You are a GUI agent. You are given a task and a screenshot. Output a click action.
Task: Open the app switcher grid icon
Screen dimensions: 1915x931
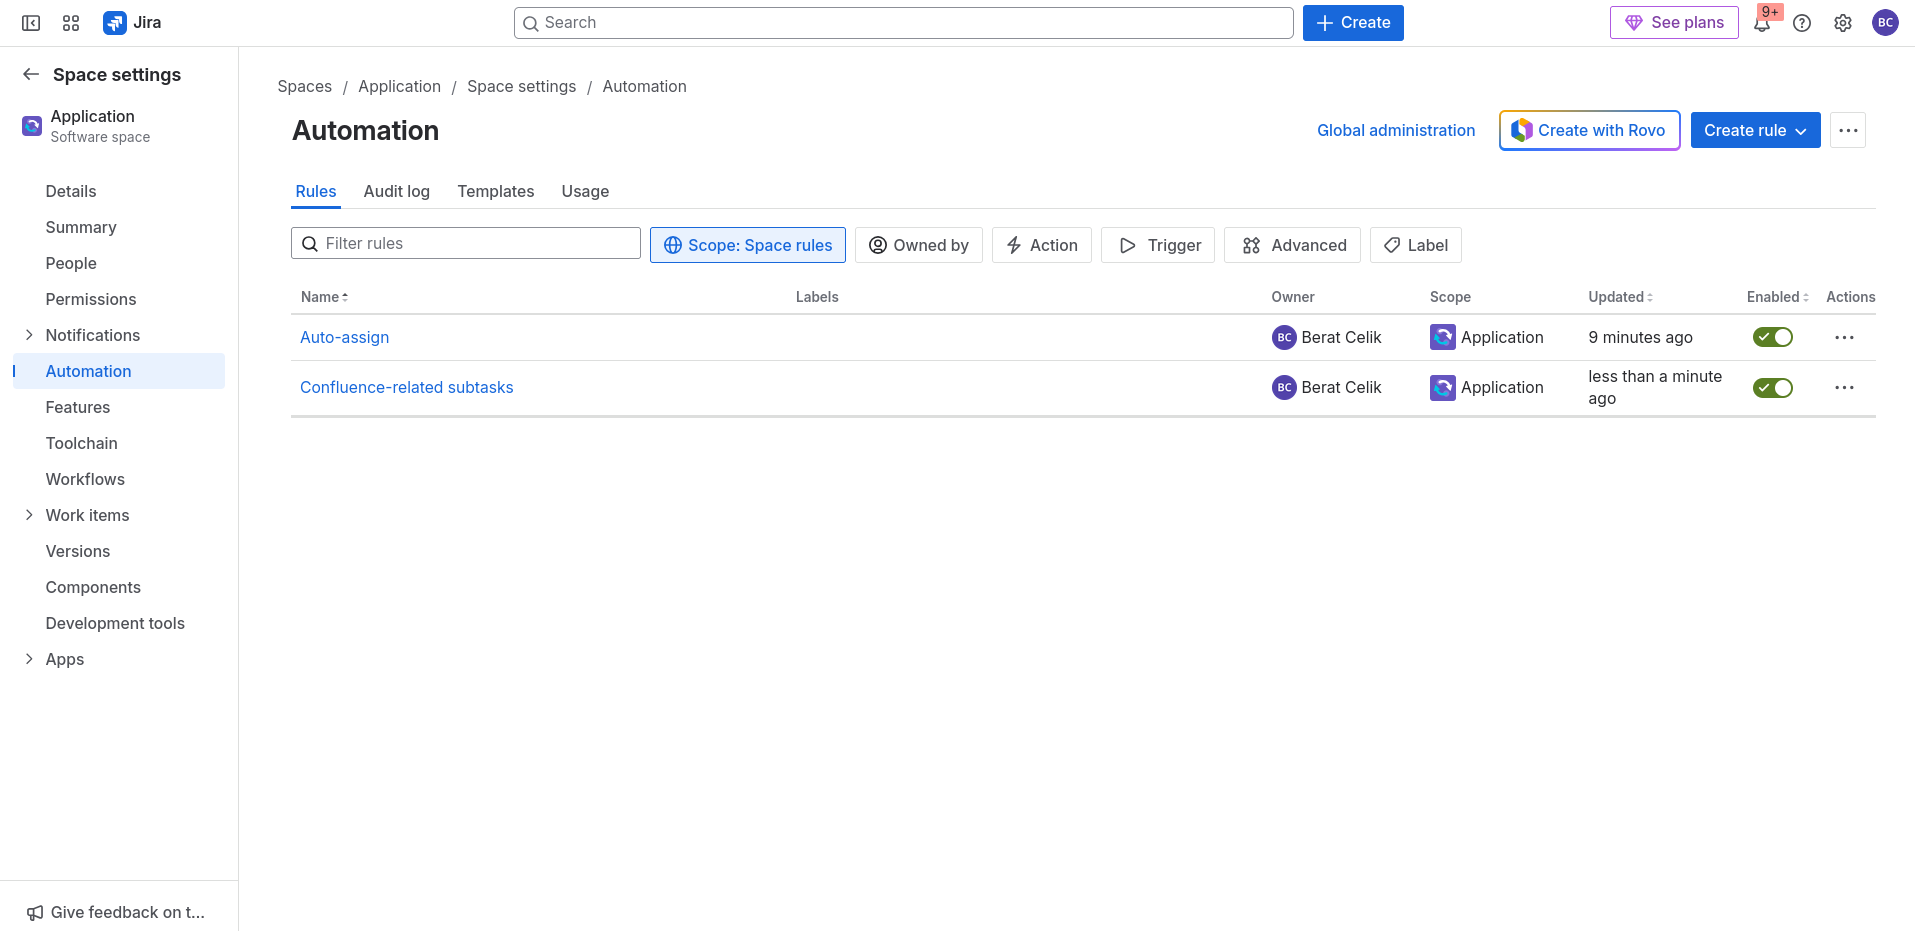pyautogui.click(x=71, y=23)
